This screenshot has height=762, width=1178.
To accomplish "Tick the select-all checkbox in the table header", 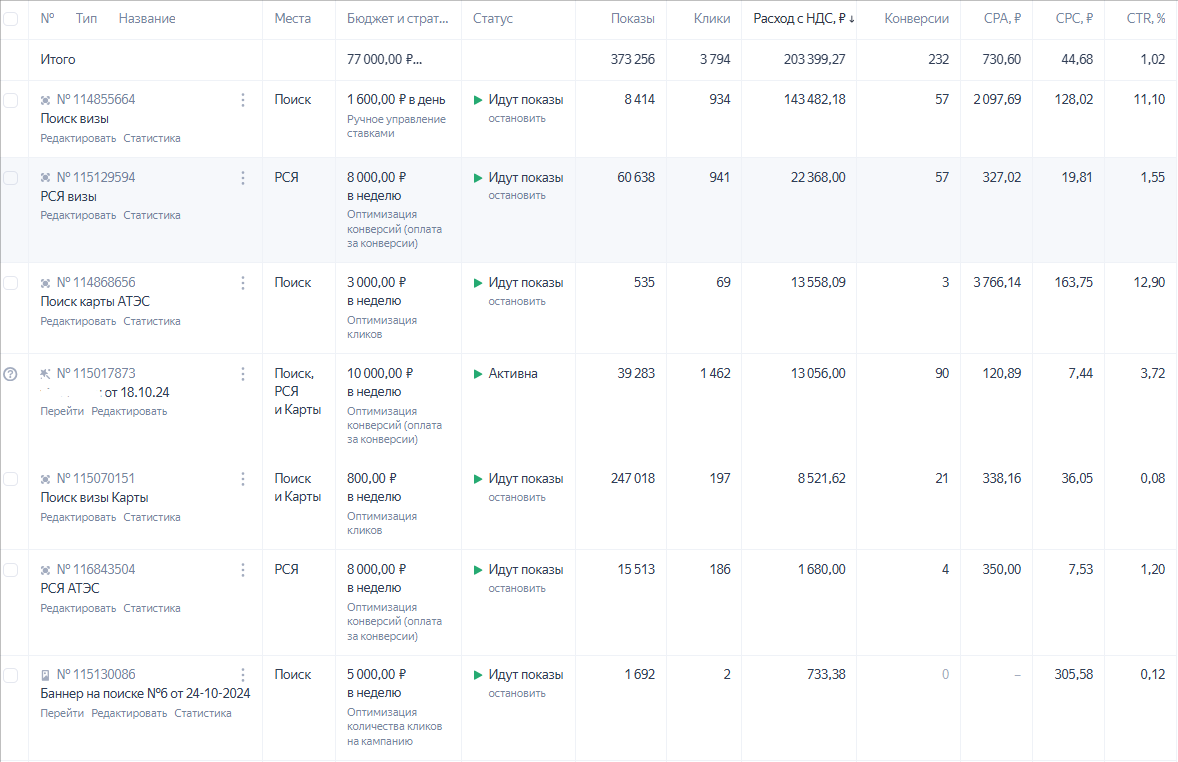I will [x=11, y=19].
